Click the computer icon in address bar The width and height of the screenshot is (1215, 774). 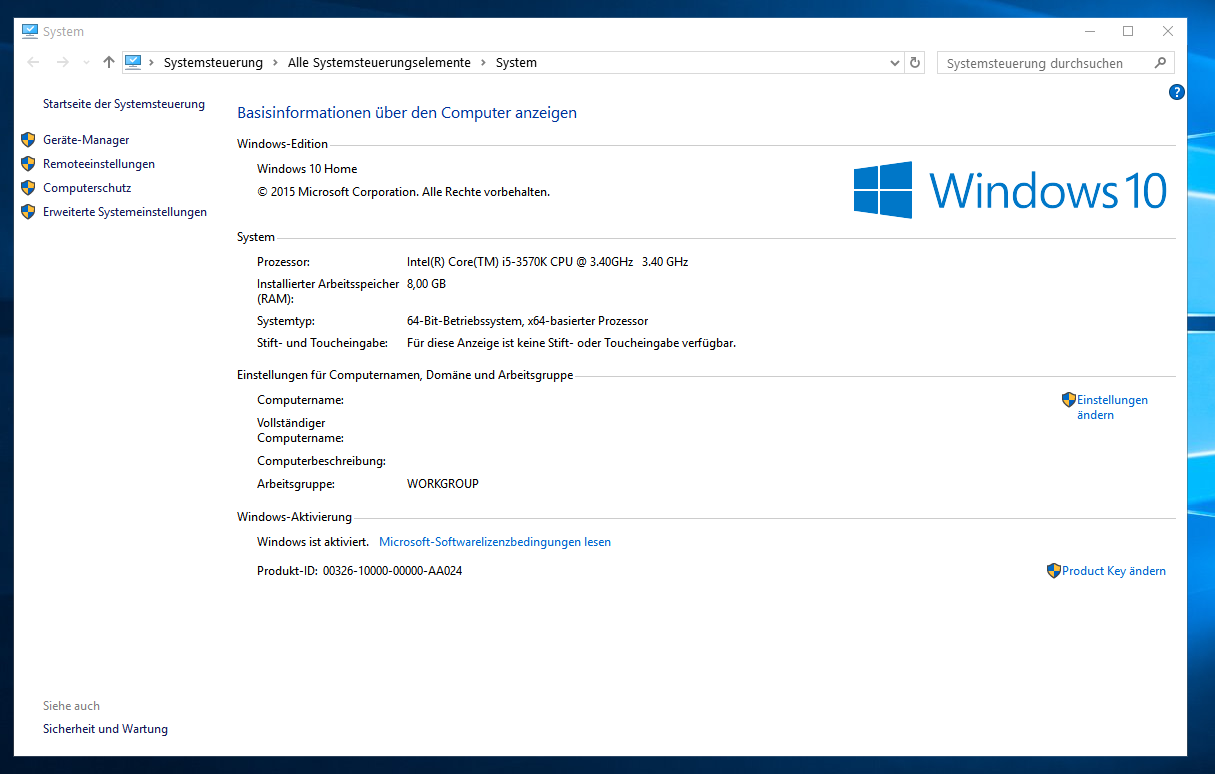coord(134,62)
